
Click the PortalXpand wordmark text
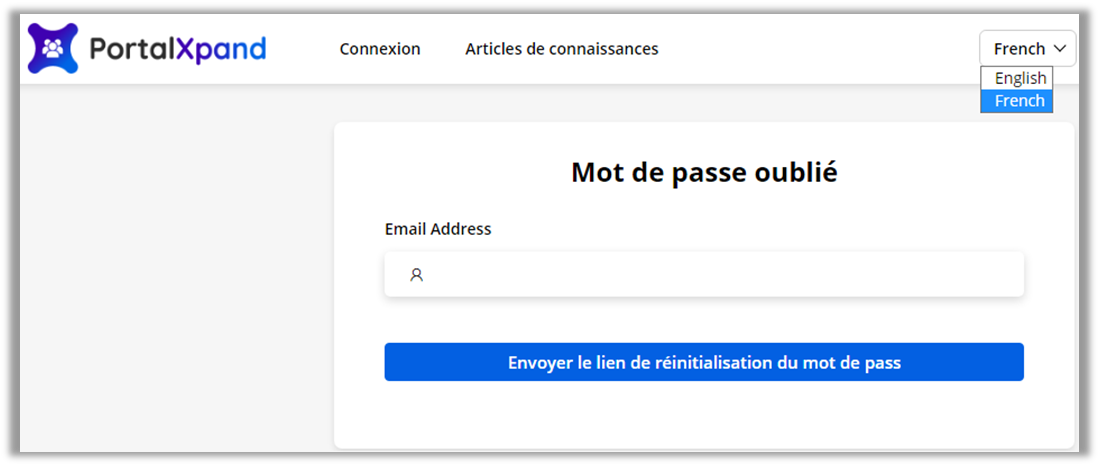177,49
